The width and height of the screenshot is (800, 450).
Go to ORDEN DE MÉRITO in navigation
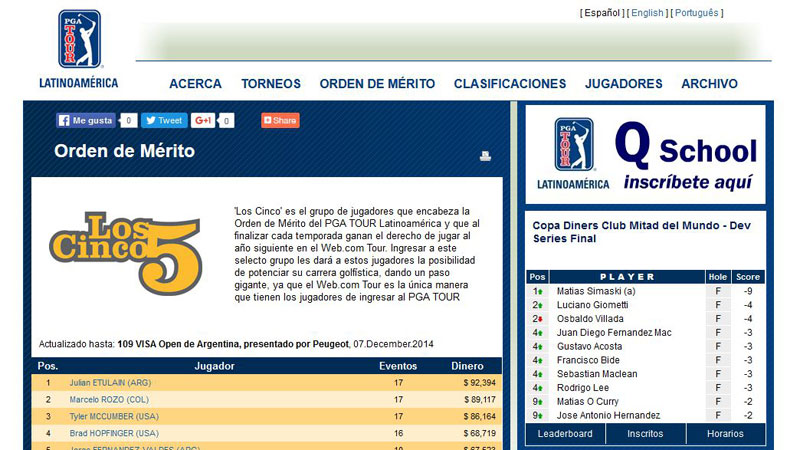(377, 84)
